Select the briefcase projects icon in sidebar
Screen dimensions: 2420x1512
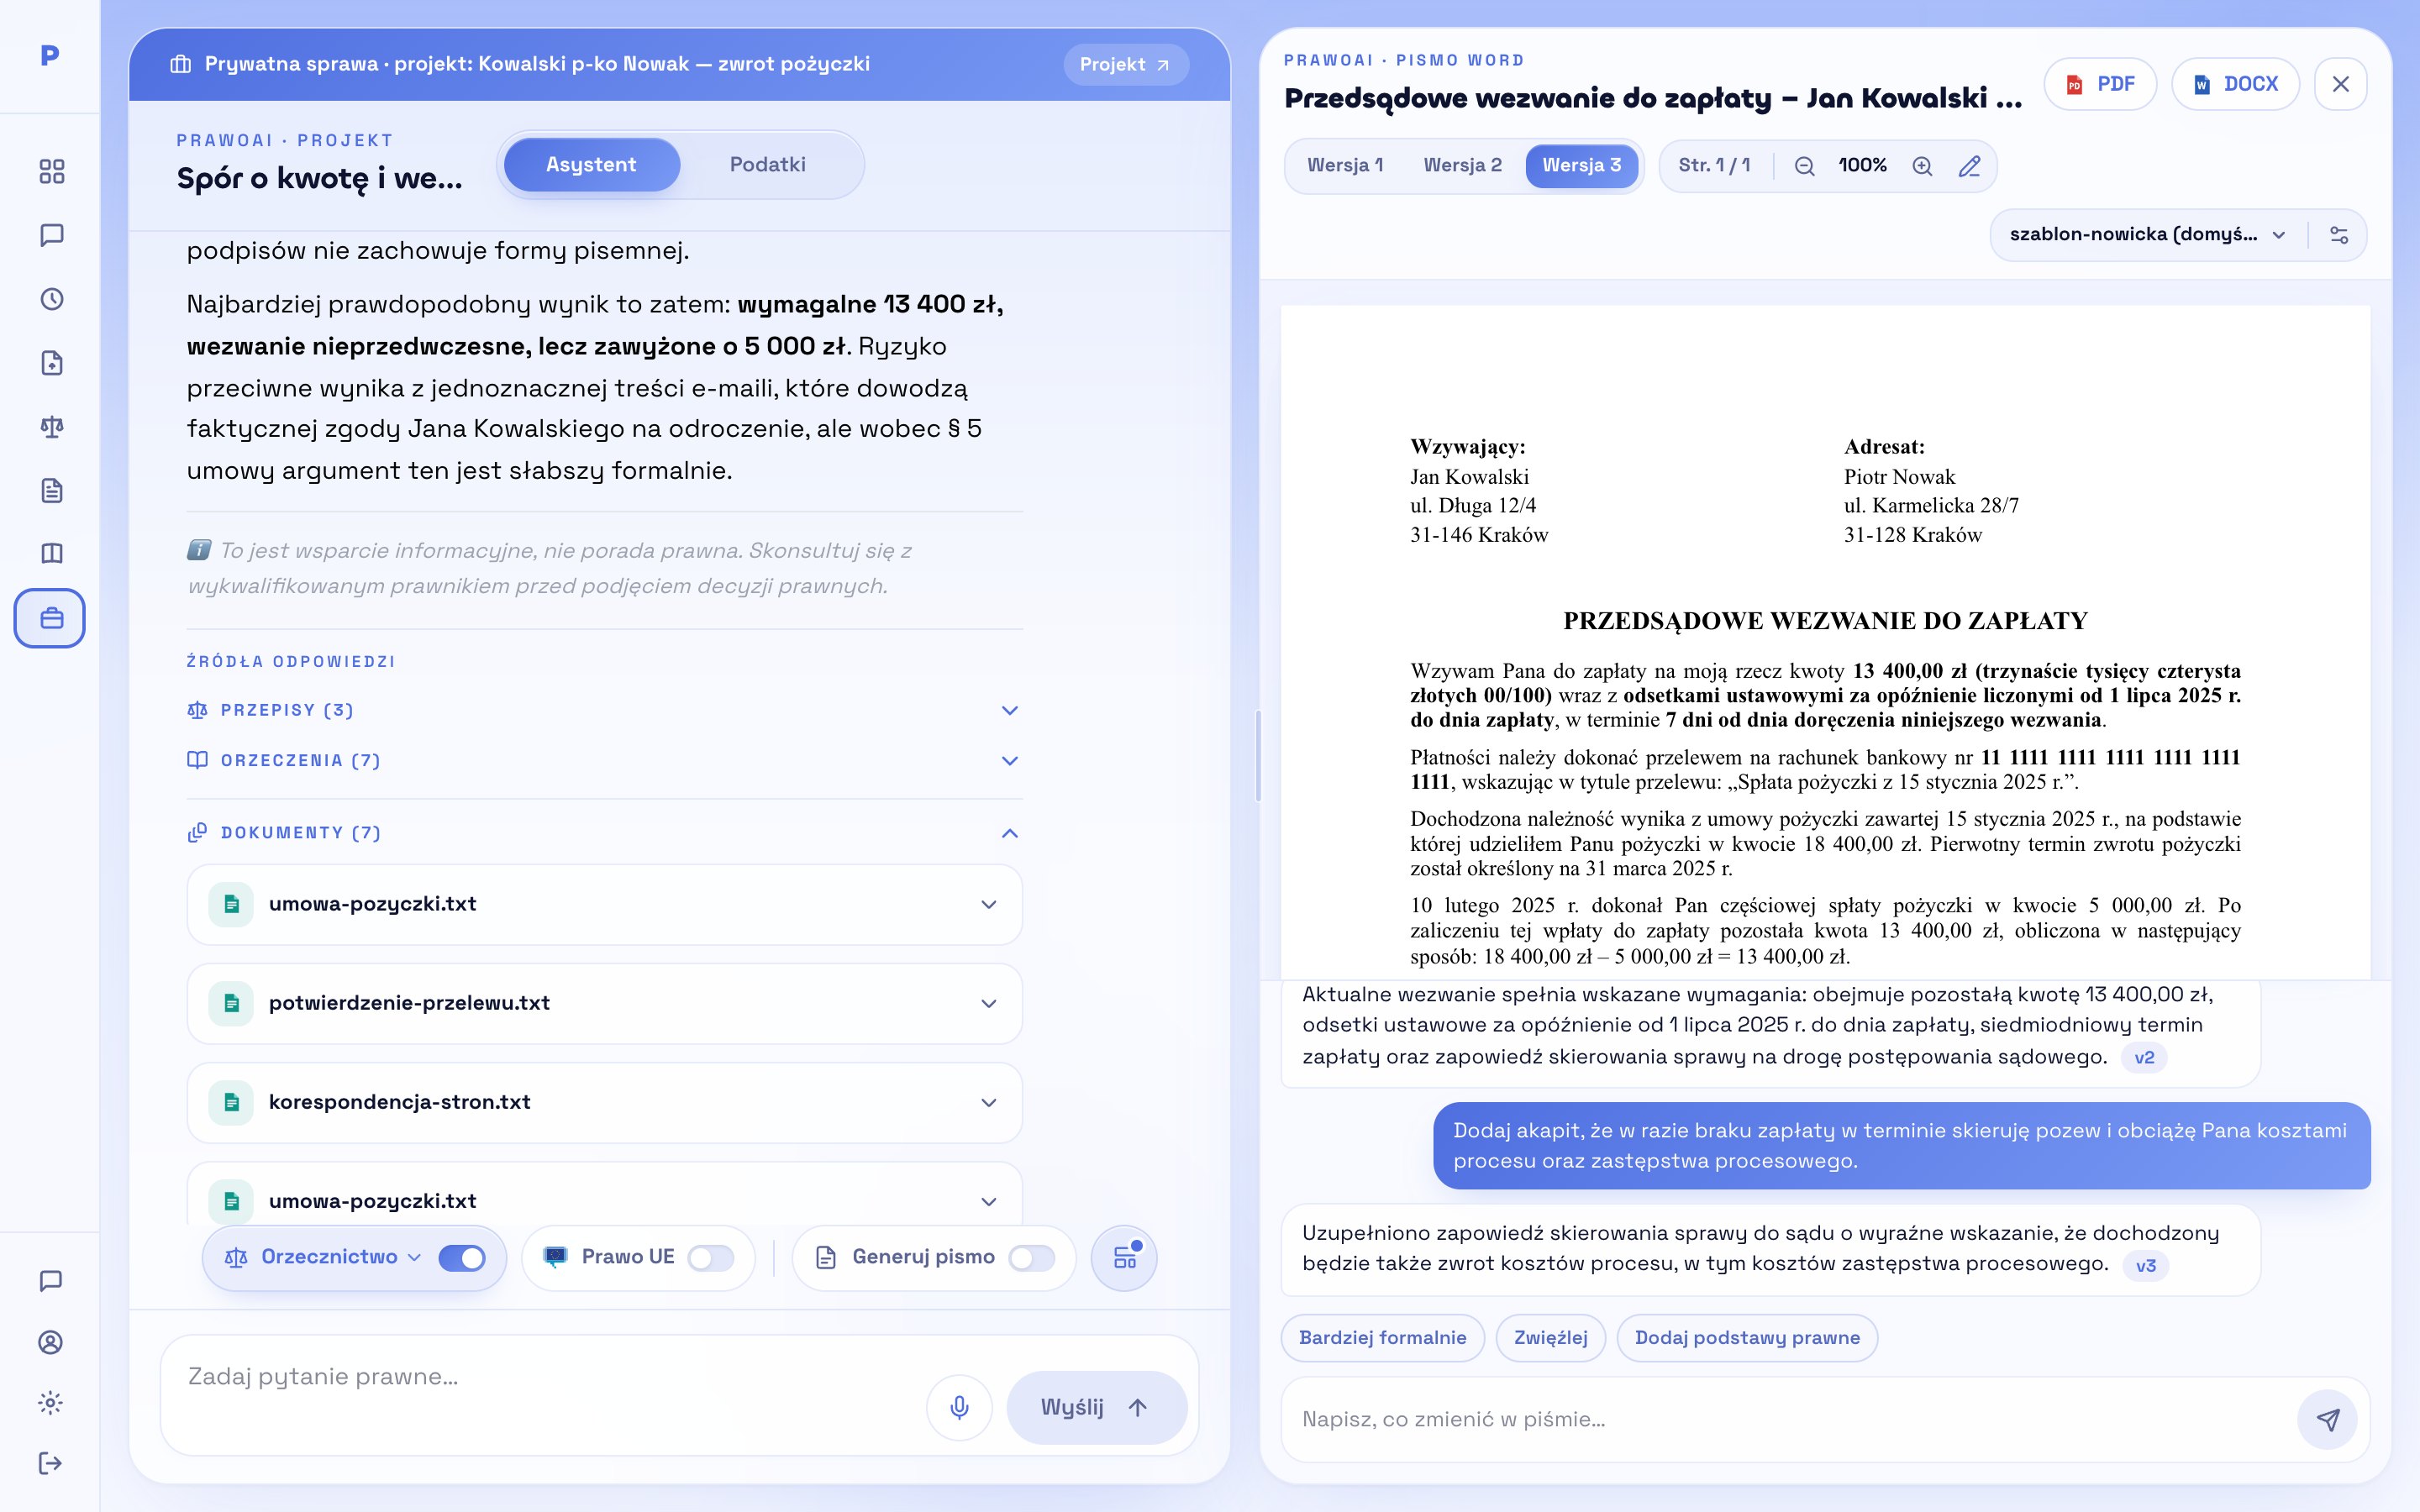[50, 618]
